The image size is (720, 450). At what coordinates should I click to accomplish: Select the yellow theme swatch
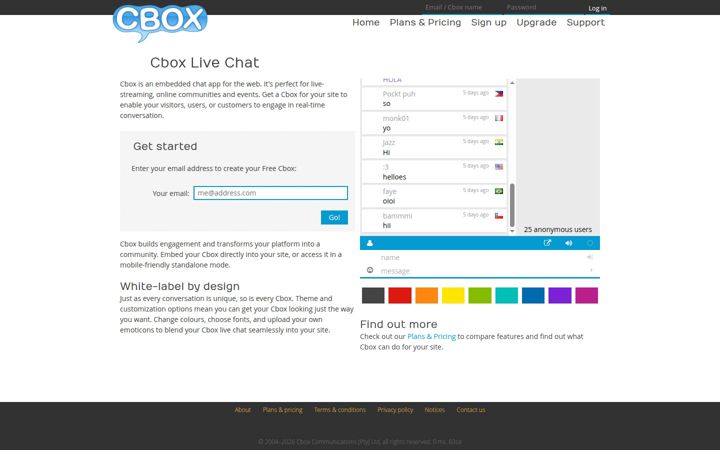(453, 295)
